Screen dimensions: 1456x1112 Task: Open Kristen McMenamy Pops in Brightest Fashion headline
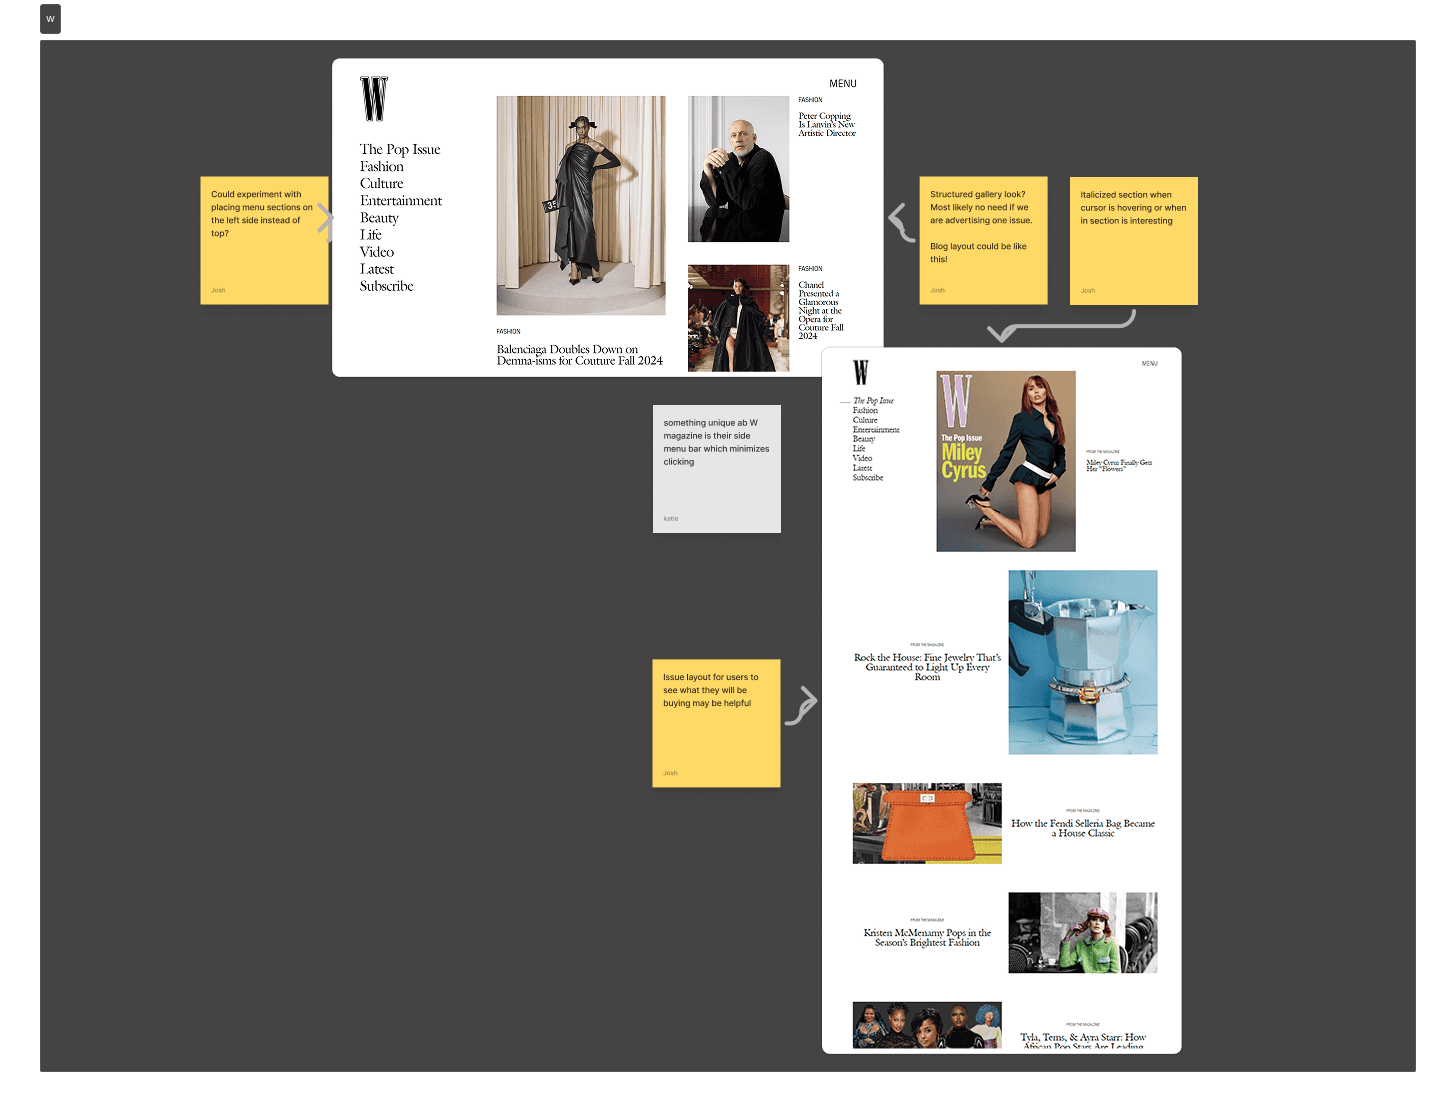tap(927, 938)
